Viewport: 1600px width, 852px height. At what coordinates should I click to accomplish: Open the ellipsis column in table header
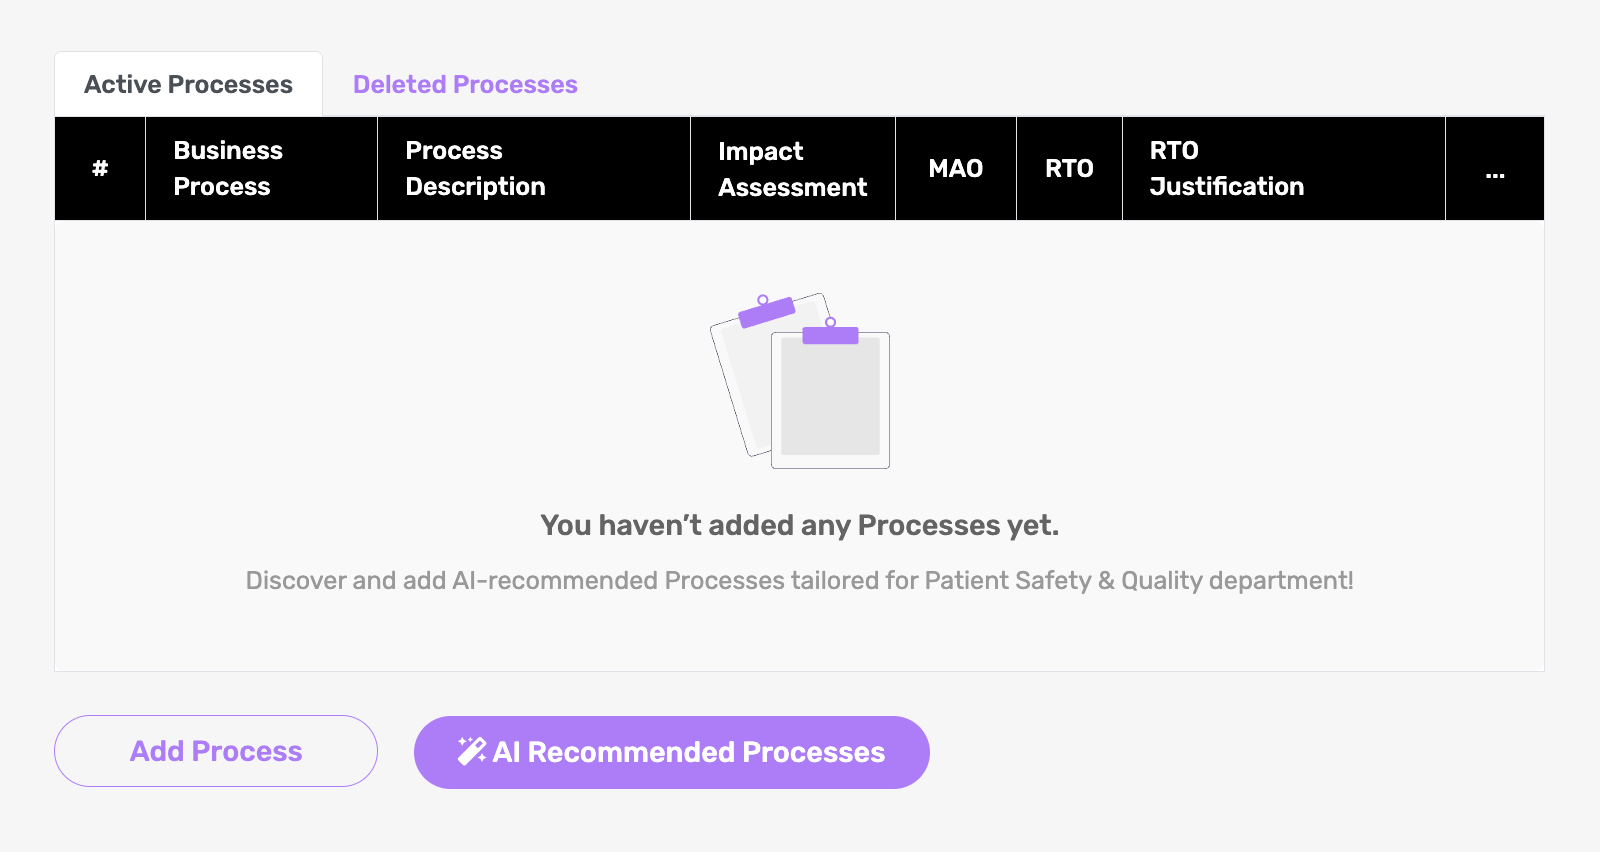(x=1495, y=168)
